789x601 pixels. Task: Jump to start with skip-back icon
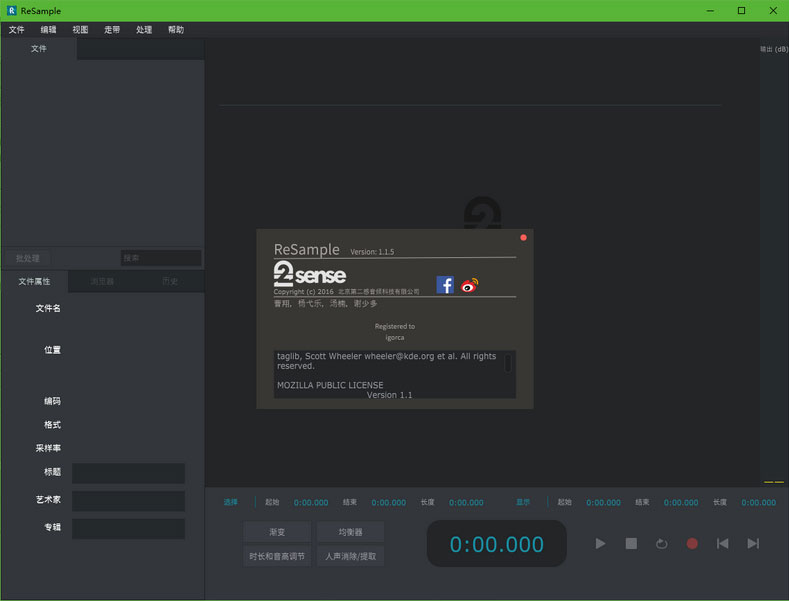pyautogui.click(x=723, y=544)
